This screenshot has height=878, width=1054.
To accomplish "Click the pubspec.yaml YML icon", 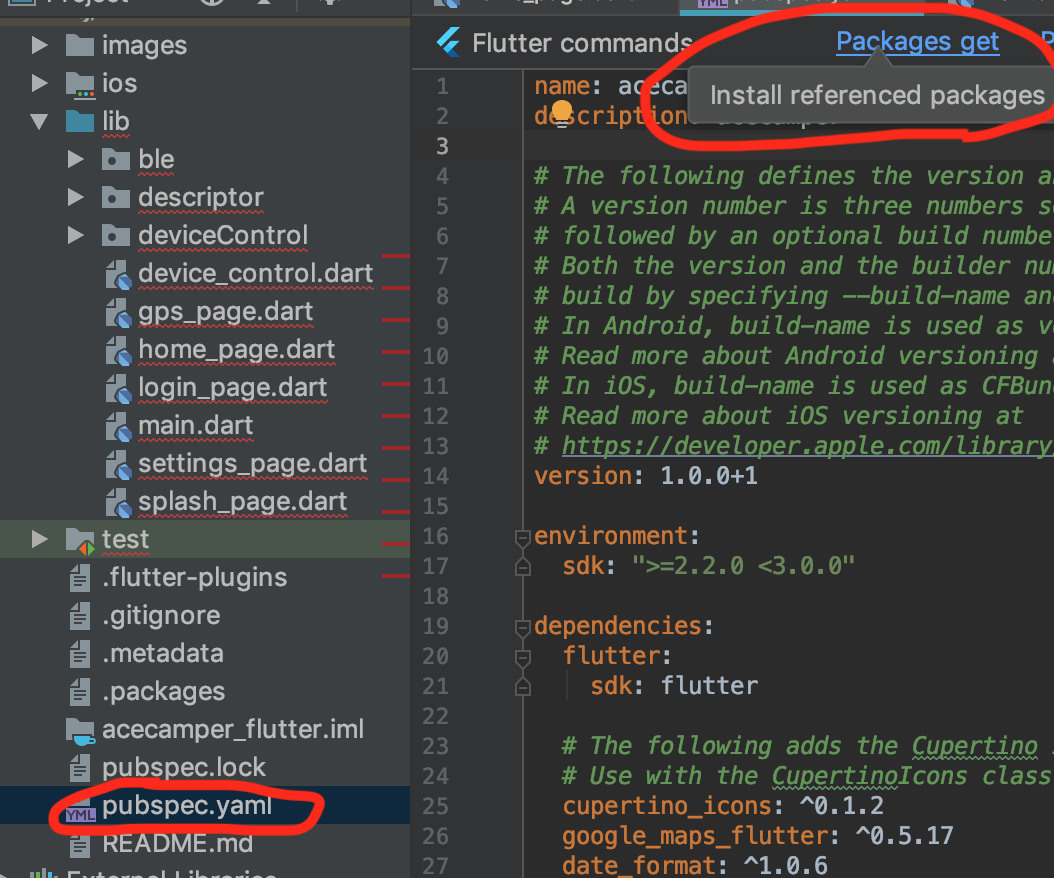I will tap(80, 810).
